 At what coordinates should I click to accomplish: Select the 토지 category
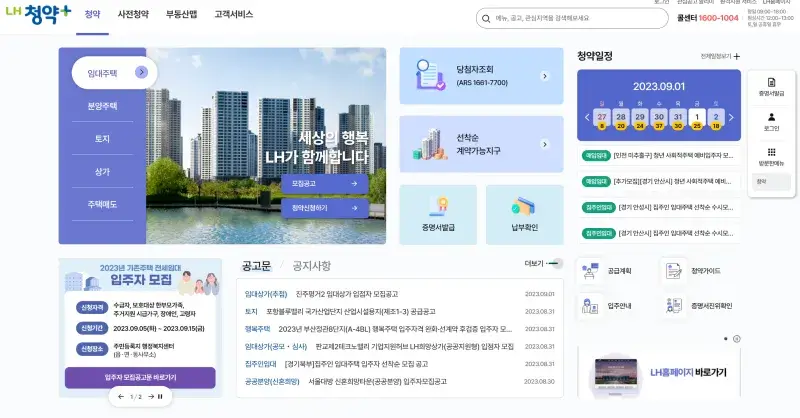pos(102,139)
